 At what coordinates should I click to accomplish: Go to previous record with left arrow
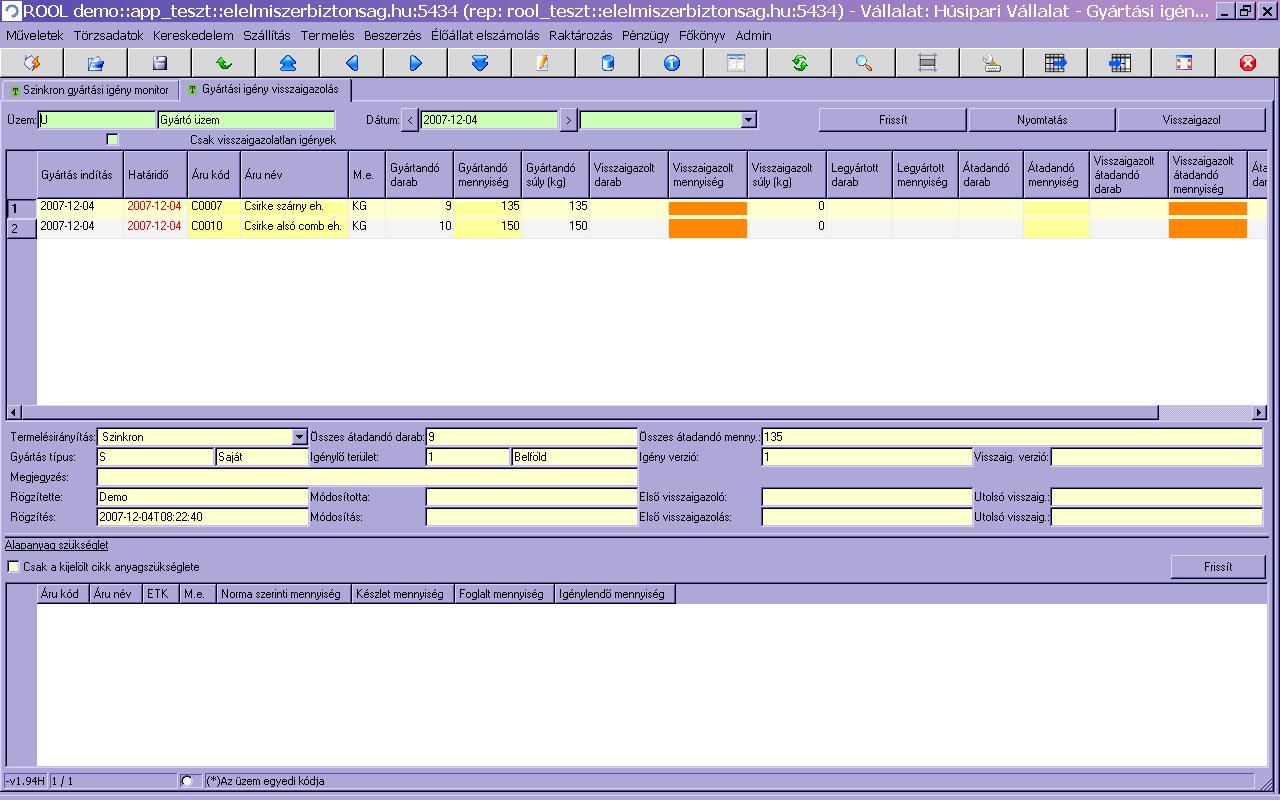(352, 63)
